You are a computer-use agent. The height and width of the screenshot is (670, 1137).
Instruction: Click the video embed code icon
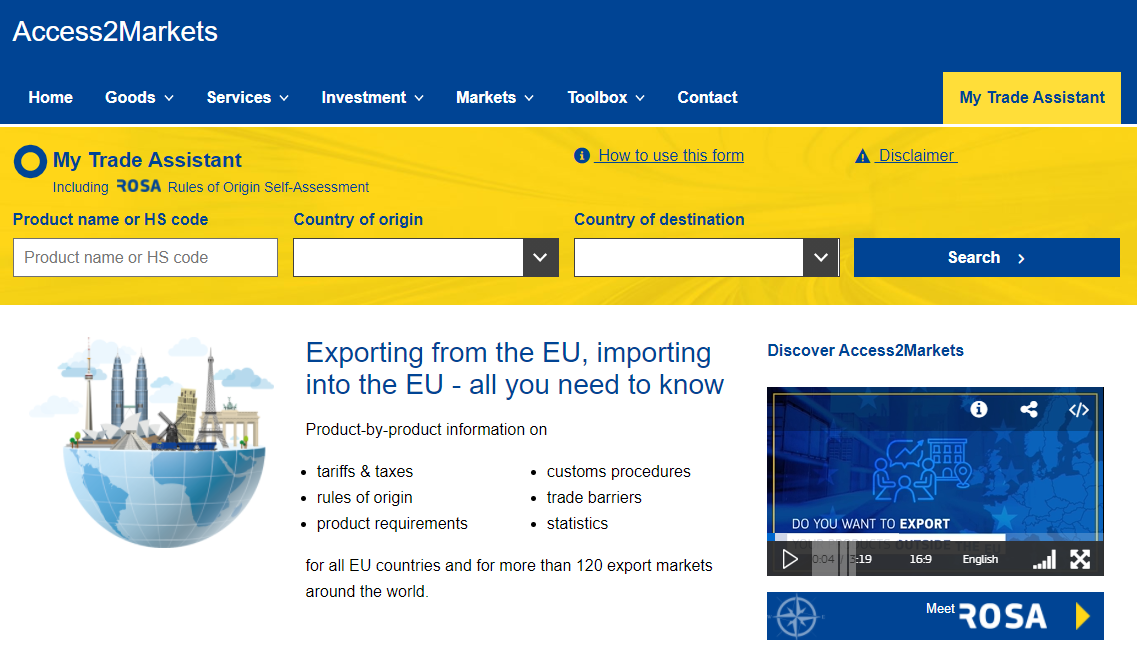click(1078, 410)
